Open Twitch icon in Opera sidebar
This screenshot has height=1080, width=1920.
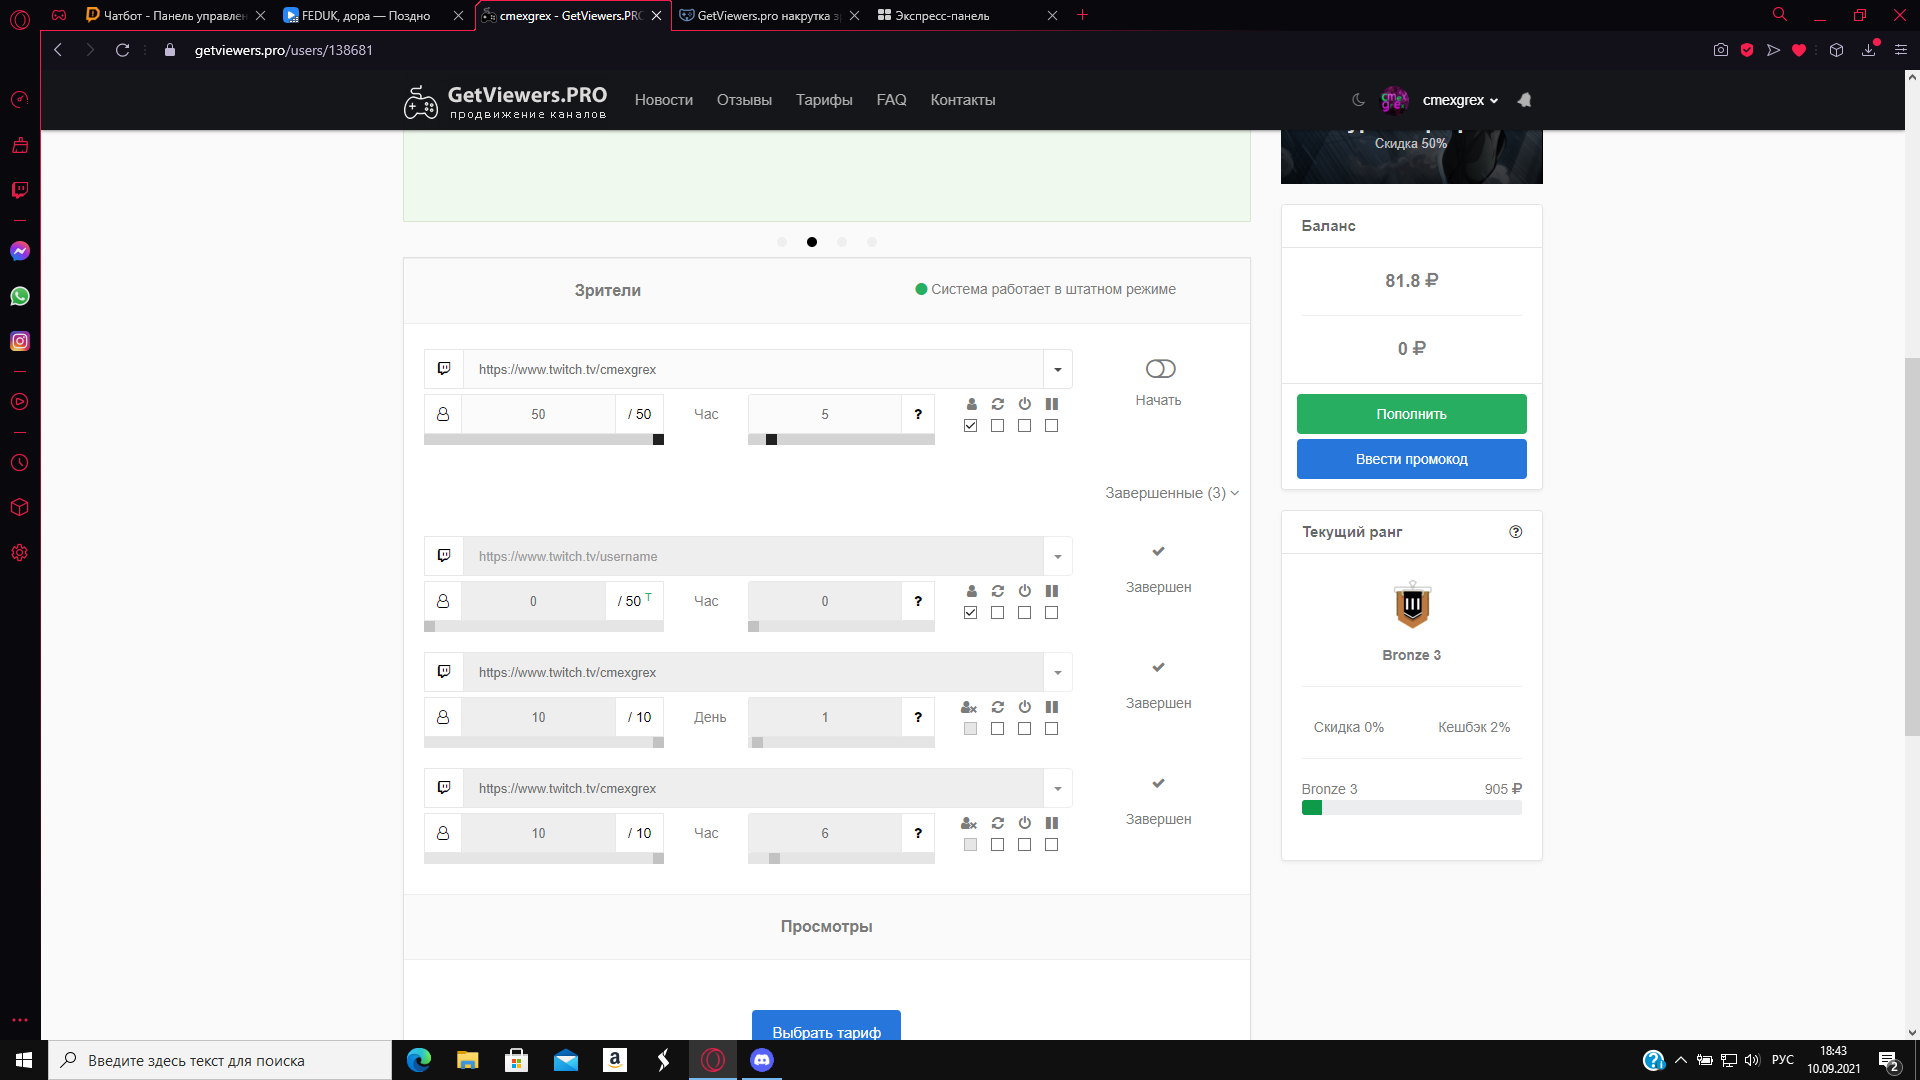point(20,190)
